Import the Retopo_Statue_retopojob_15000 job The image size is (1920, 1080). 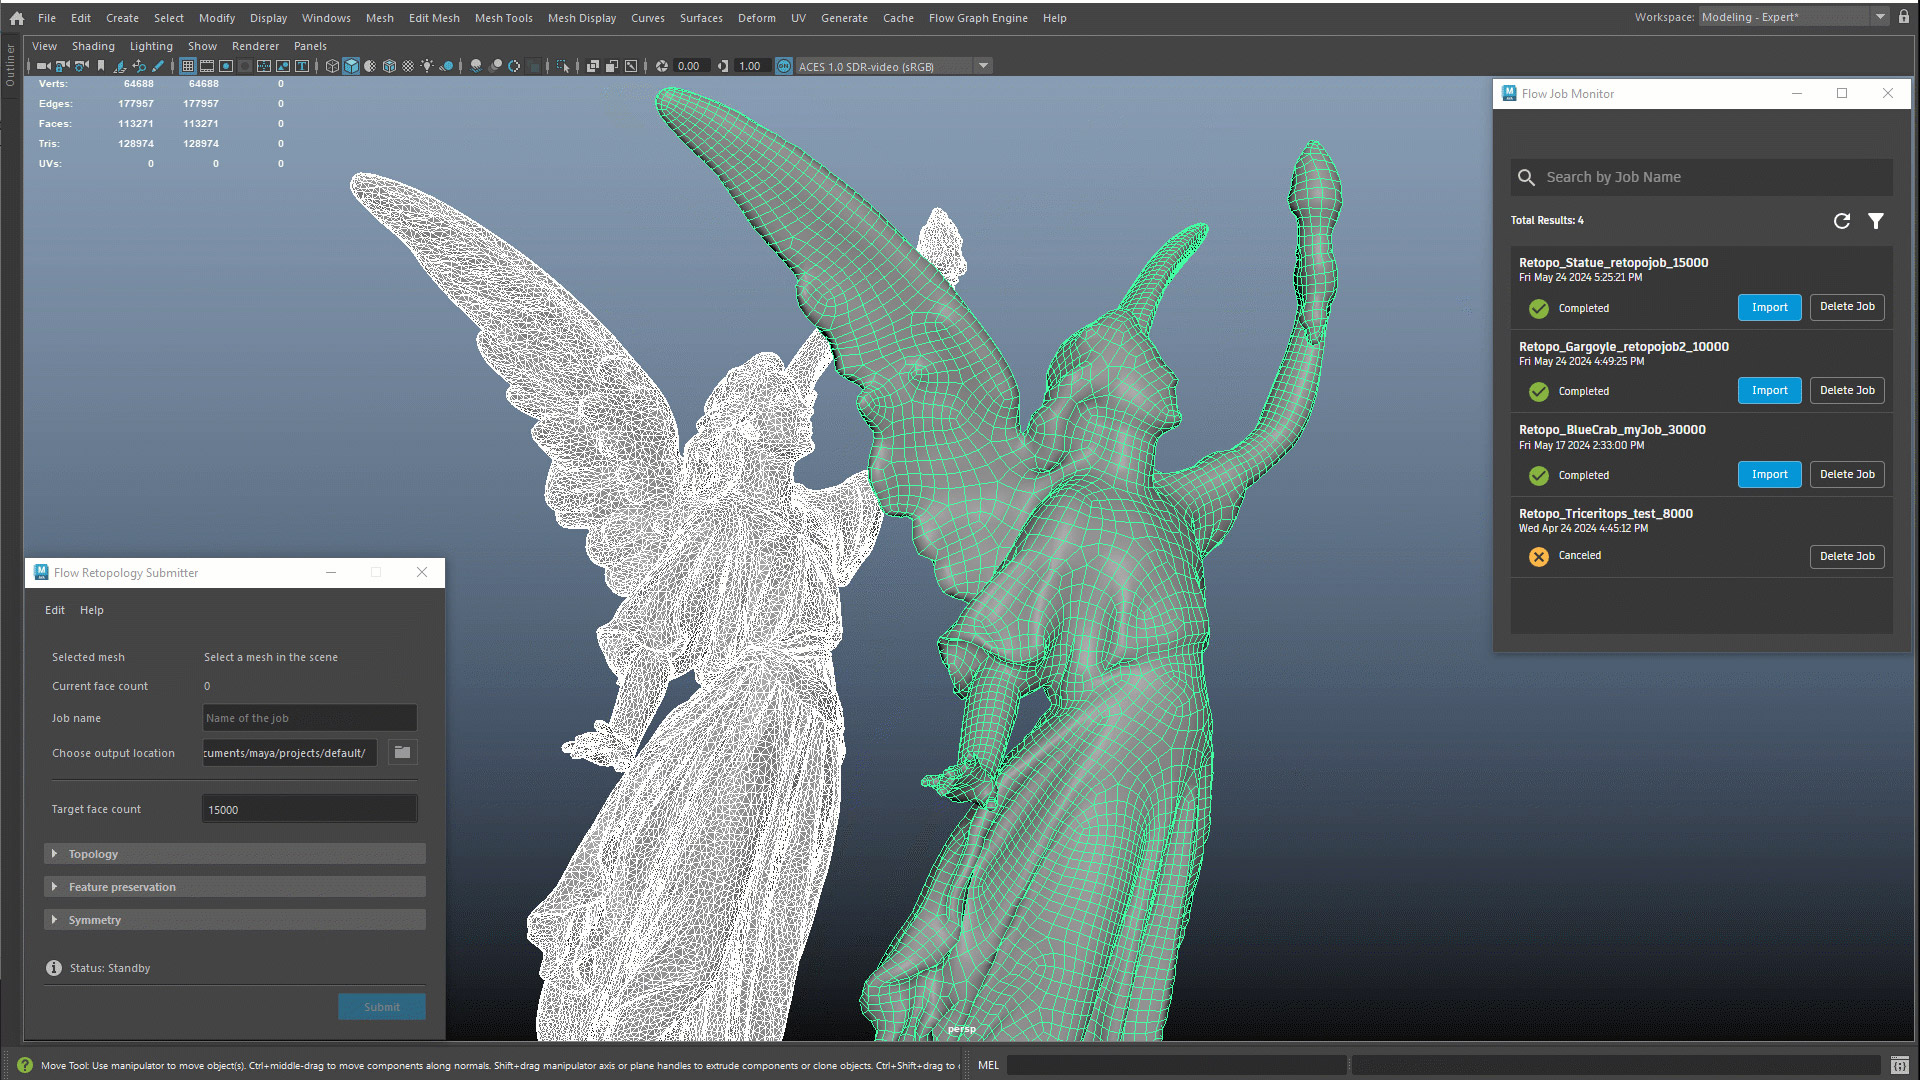pyautogui.click(x=1768, y=307)
